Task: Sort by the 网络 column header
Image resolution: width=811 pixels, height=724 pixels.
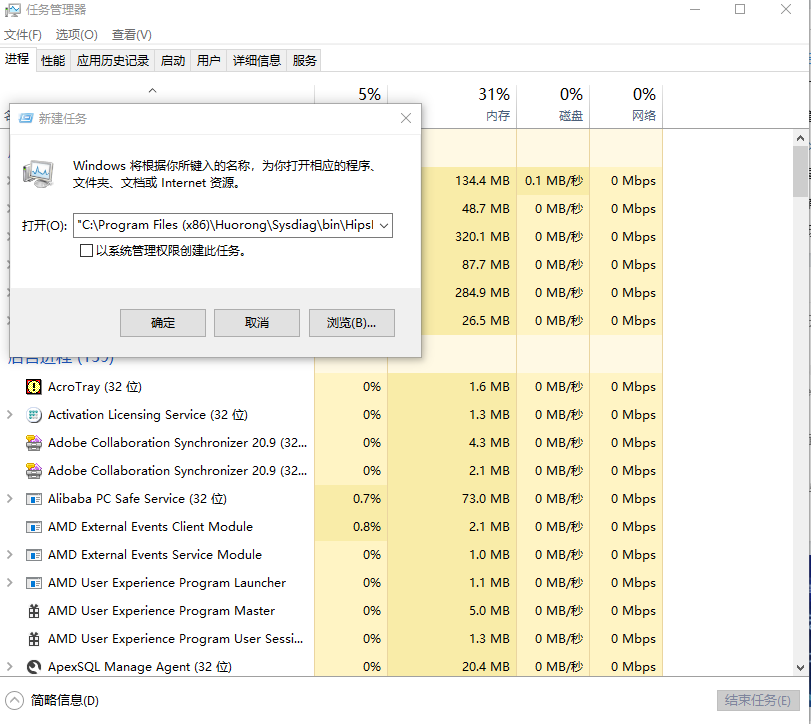Action: (x=626, y=105)
